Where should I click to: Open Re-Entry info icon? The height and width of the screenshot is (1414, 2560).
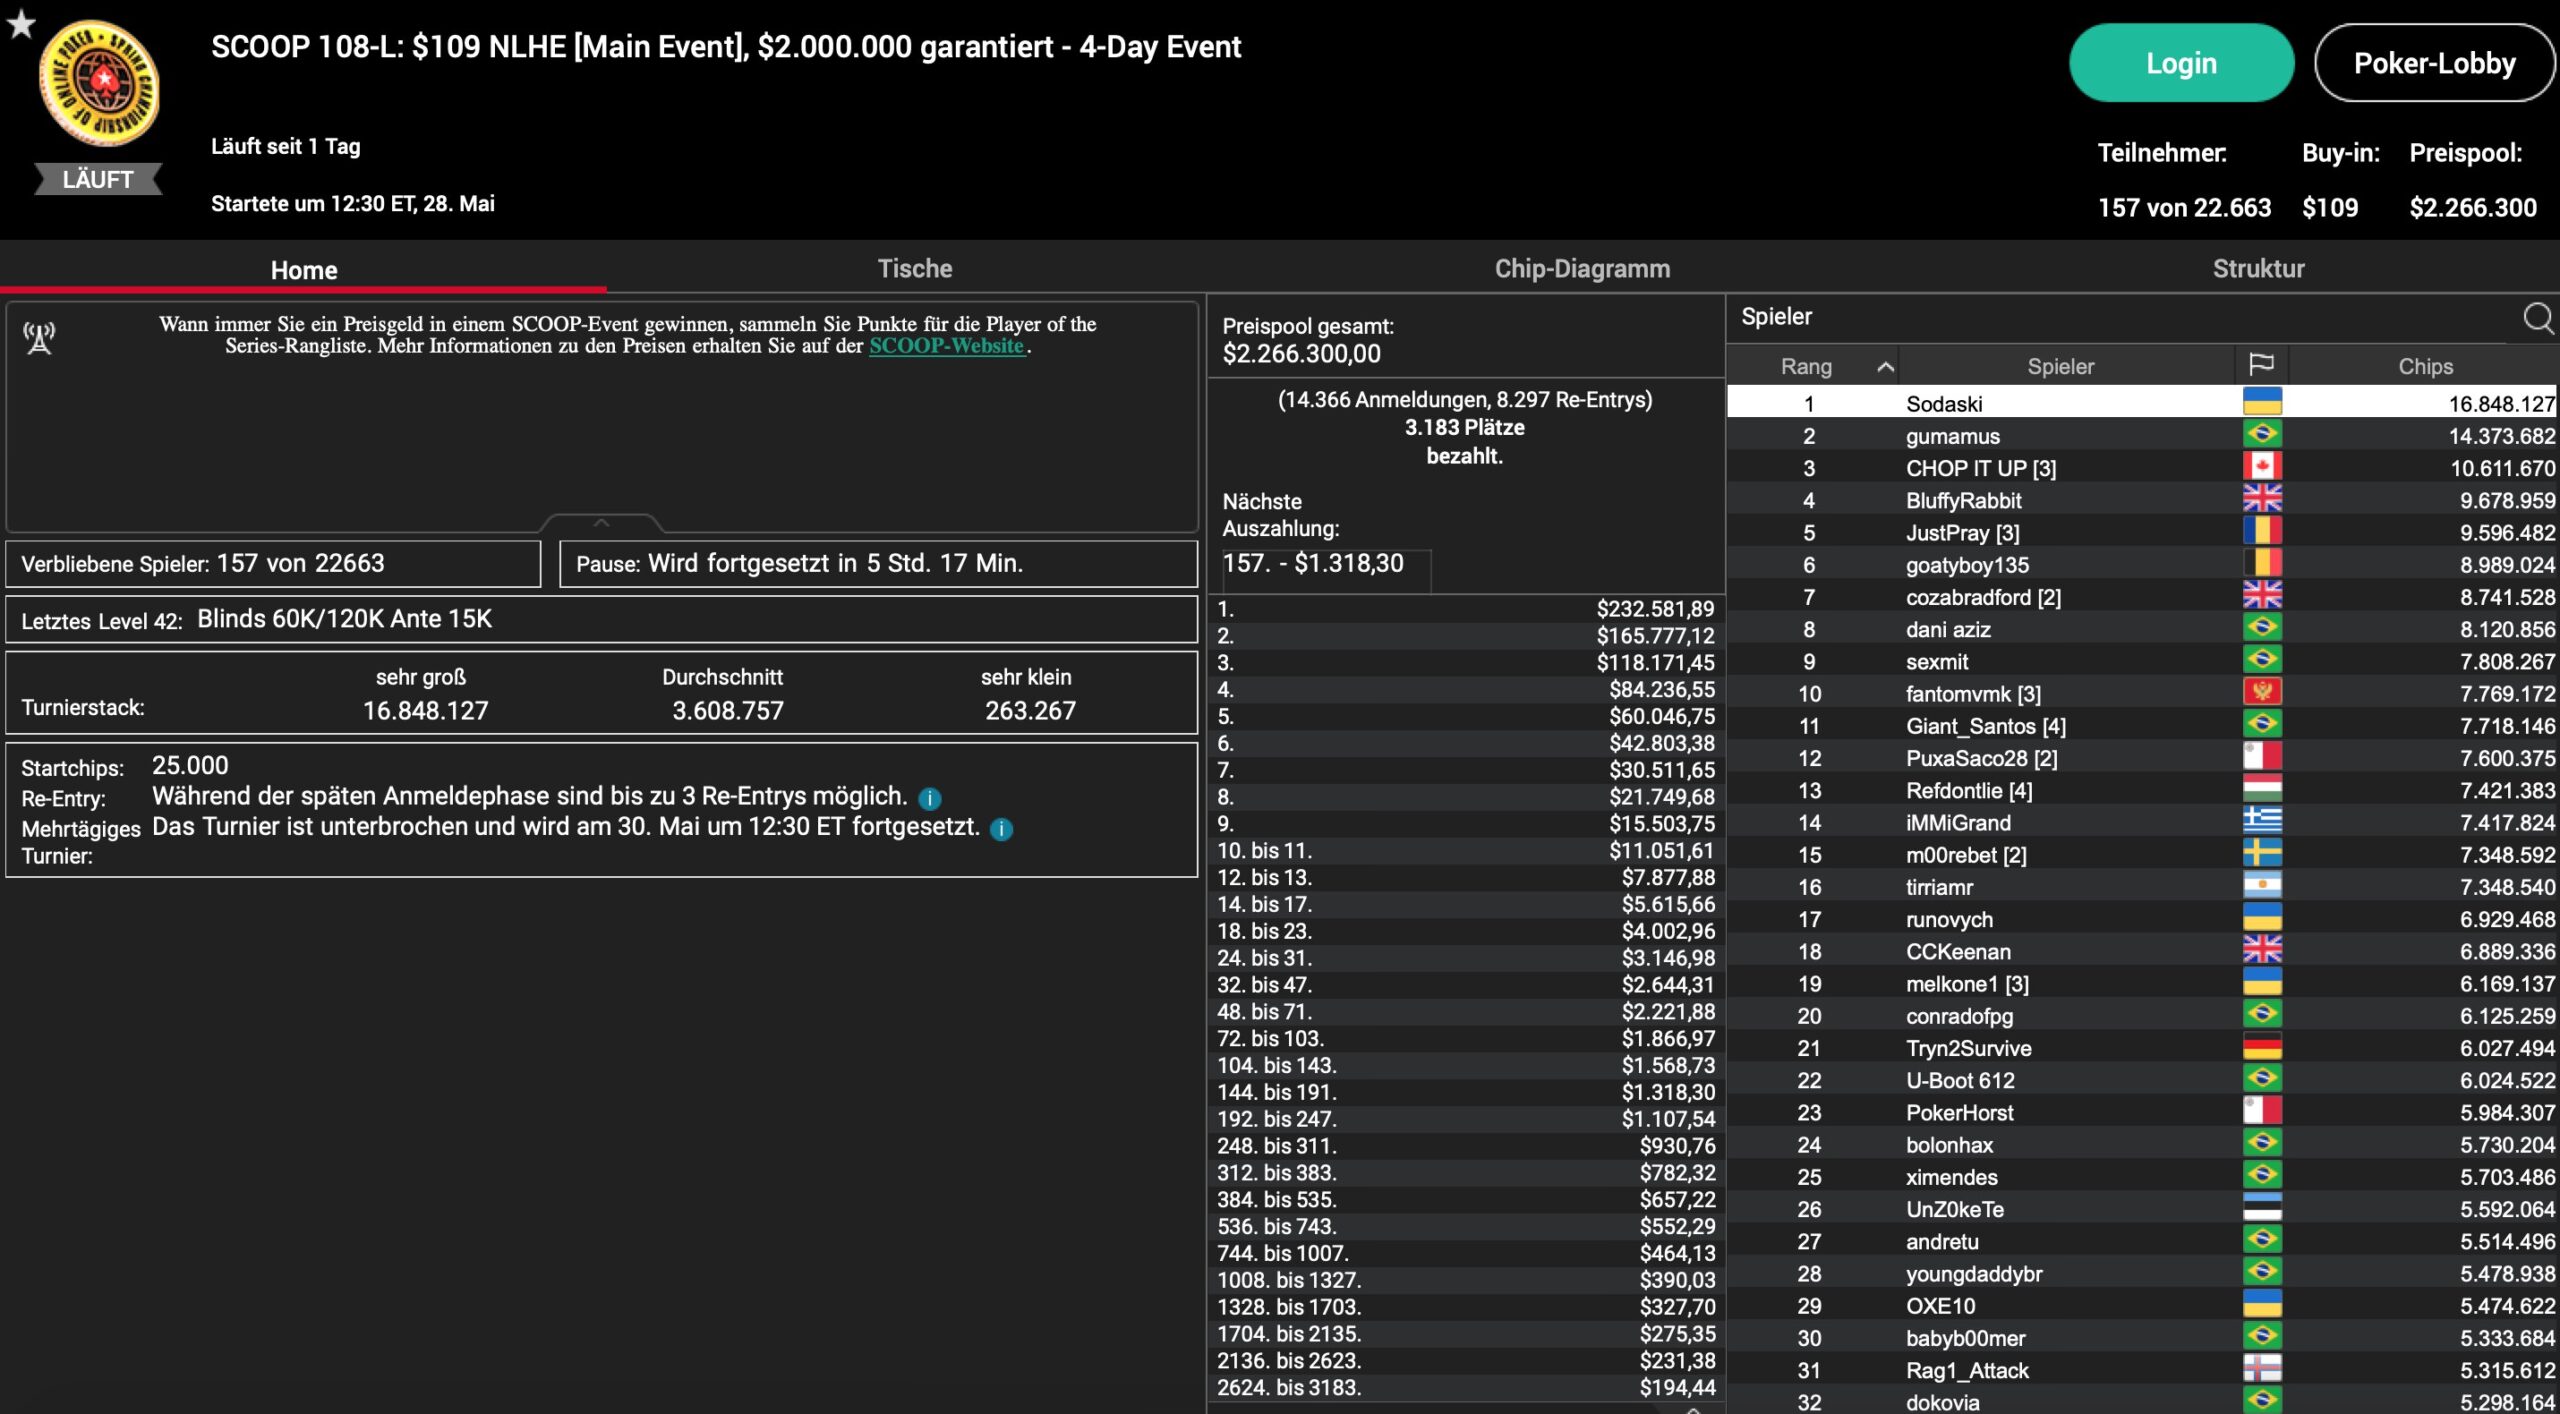pos(929,798)
